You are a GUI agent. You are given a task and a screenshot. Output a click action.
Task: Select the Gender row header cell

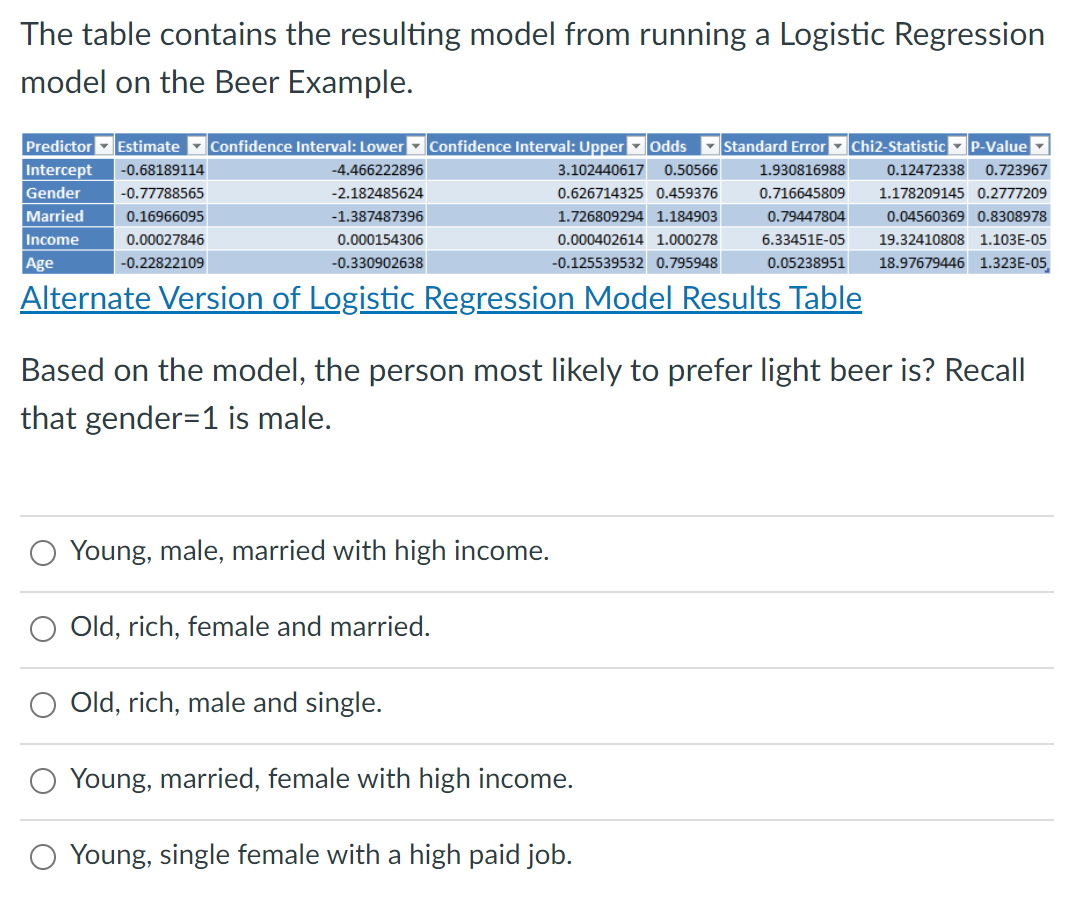[x=60, y=192]
